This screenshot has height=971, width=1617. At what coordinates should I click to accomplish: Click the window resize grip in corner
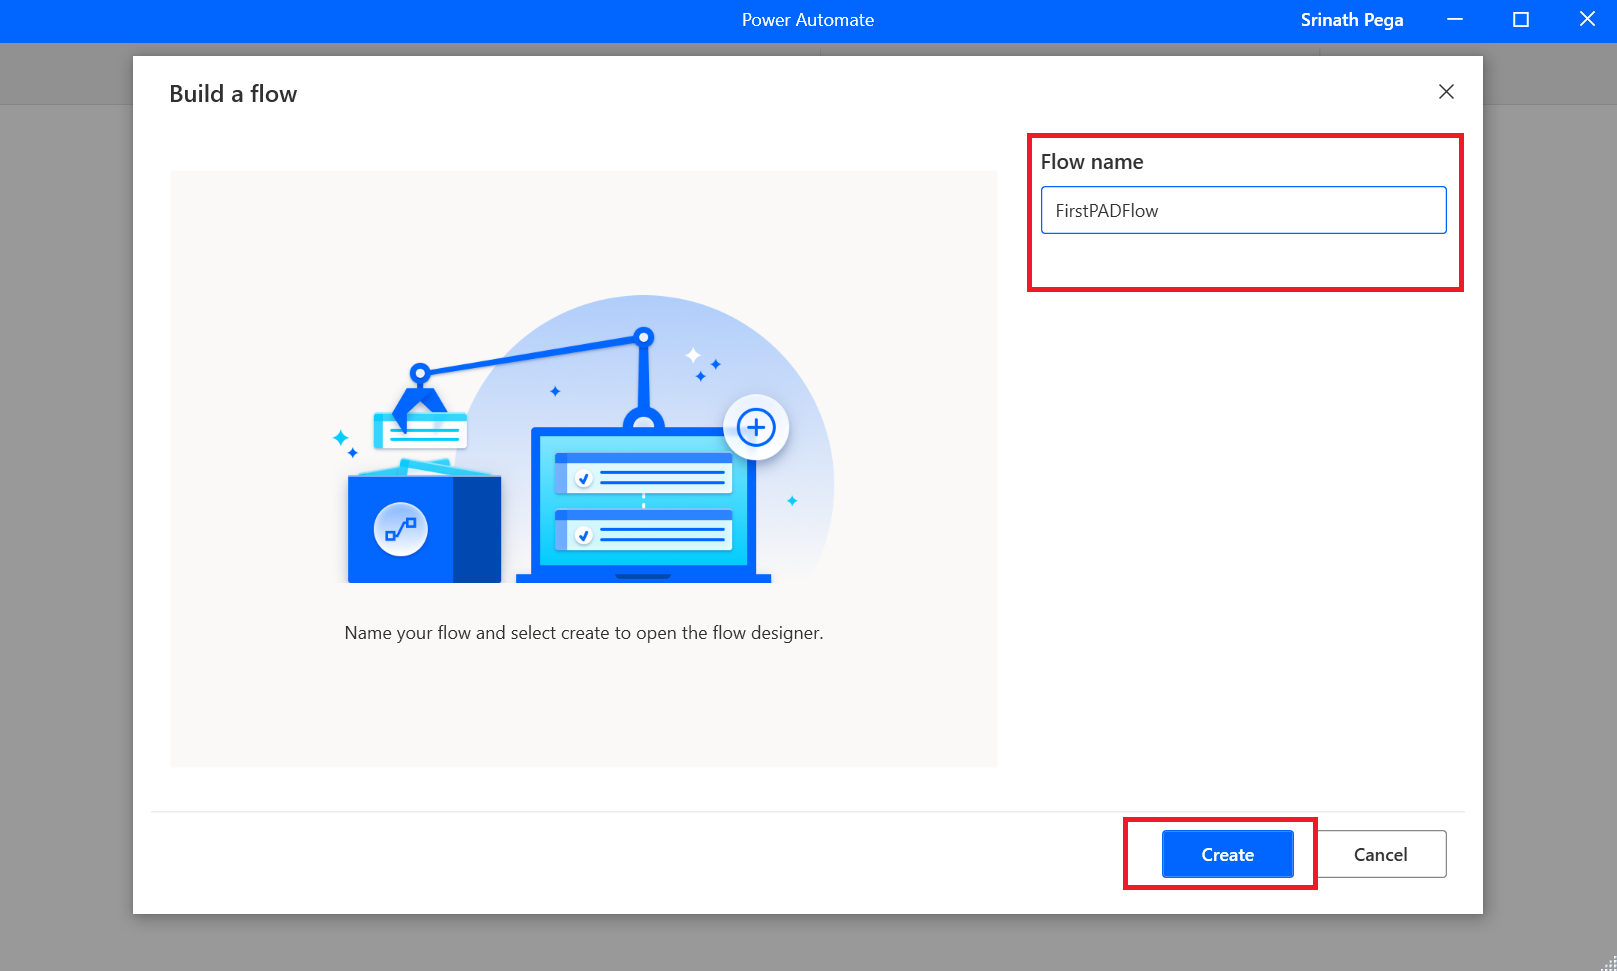(x=1608, y=963)
